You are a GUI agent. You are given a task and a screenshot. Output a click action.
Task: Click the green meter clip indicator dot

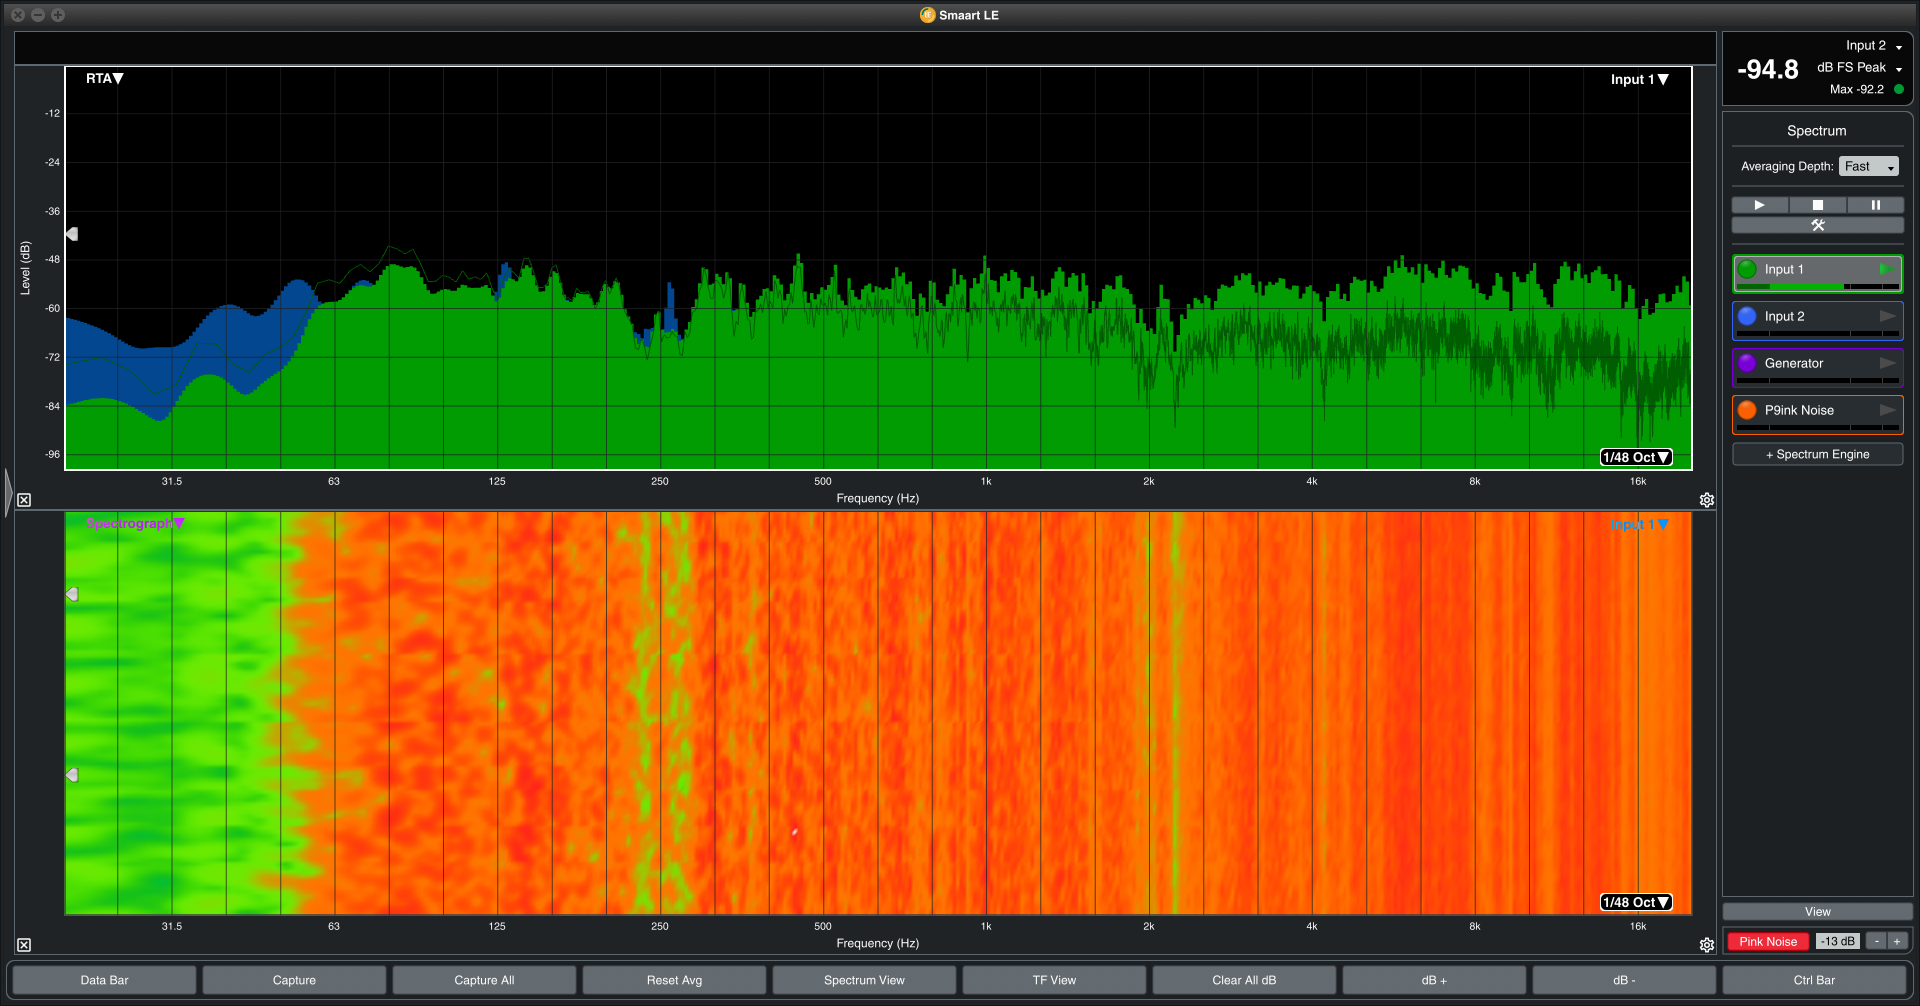(1898, 89)
